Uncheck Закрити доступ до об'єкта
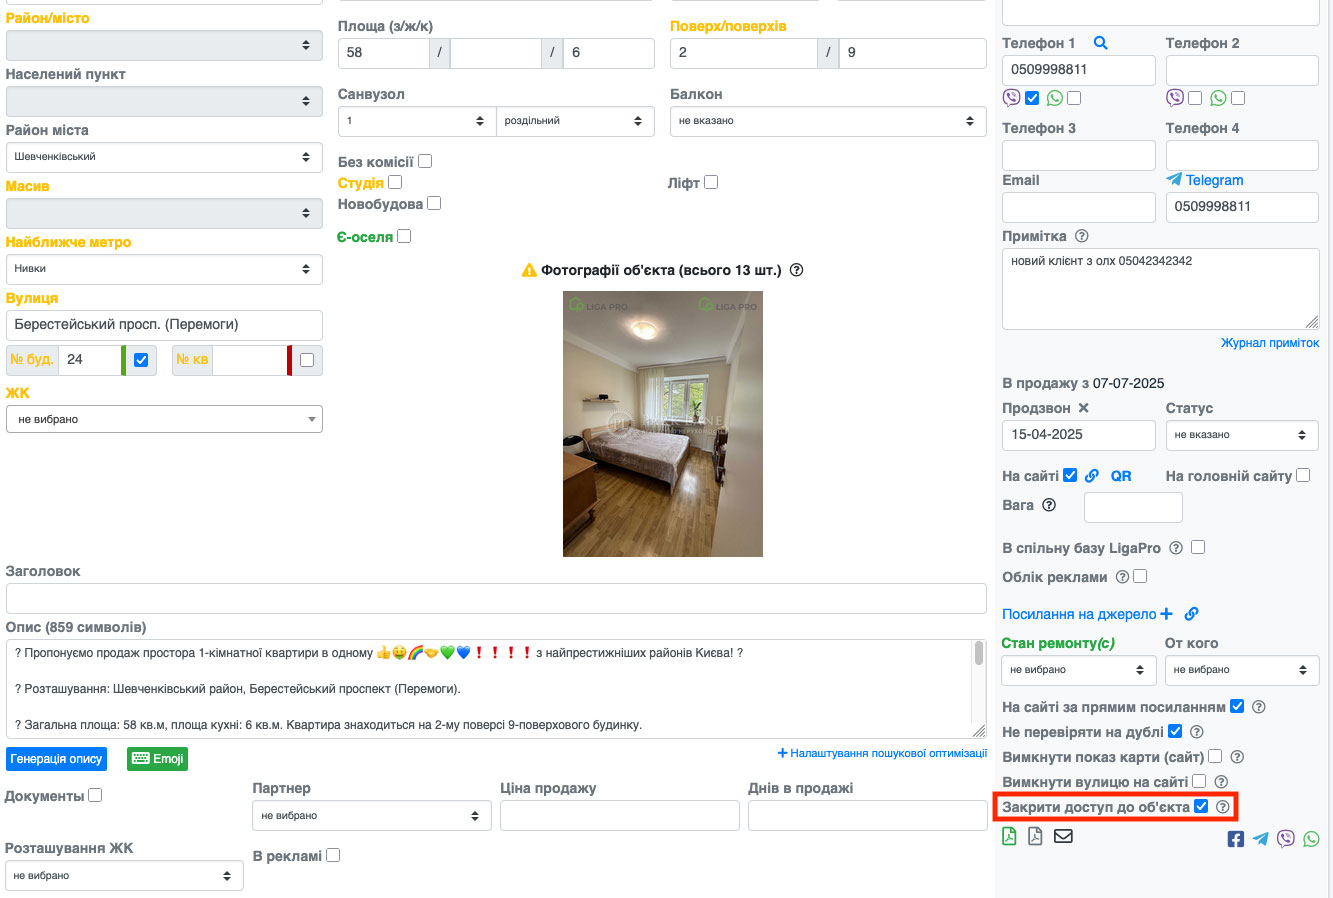Screen dimensions: 1333x898 pos(1201,806)
